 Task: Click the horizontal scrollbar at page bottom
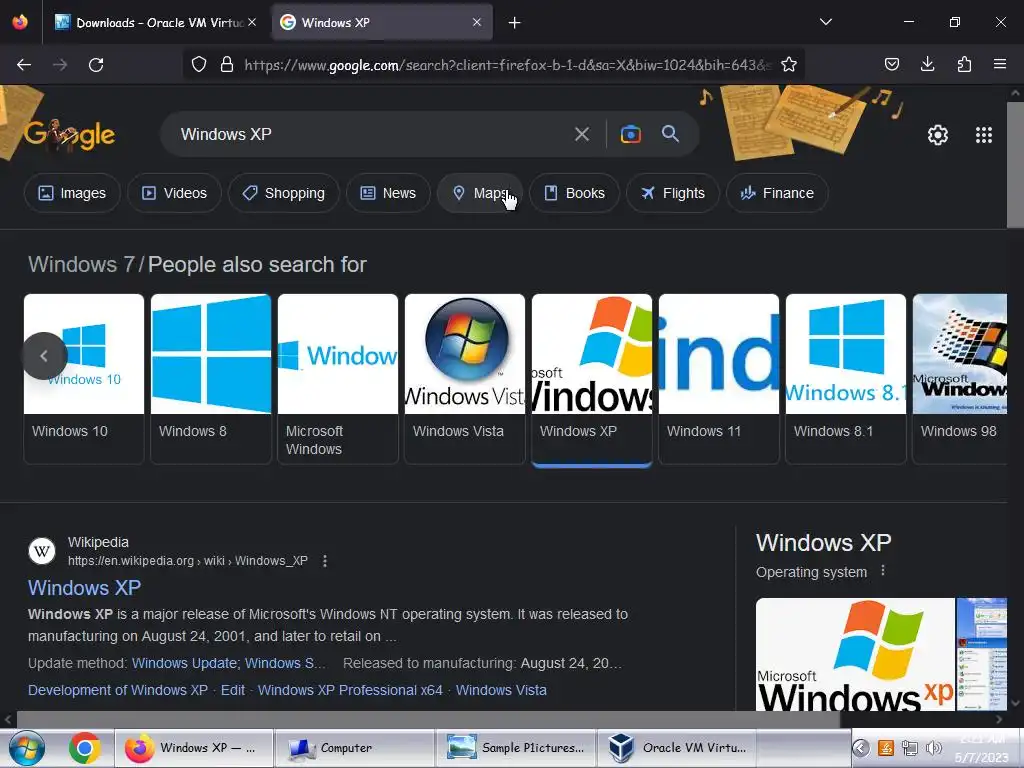(x=428, y=719)
